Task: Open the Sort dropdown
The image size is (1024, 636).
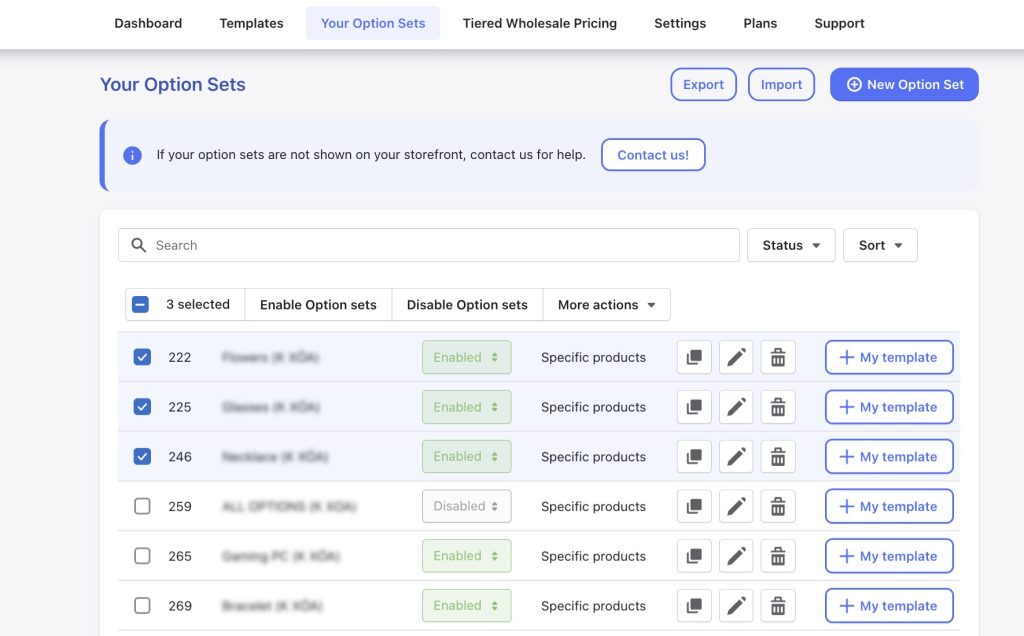Action: [880, 245]
